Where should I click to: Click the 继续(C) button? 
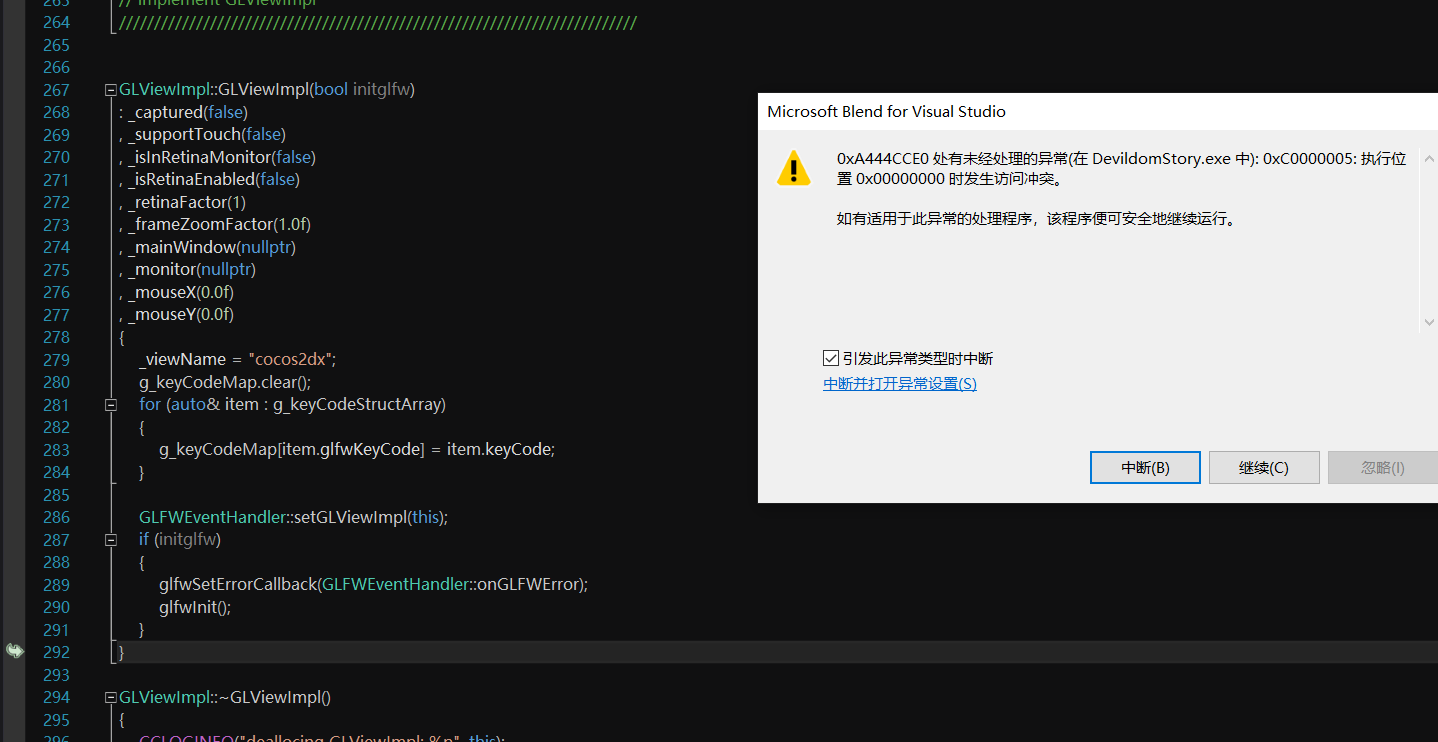coord(1264,467)
